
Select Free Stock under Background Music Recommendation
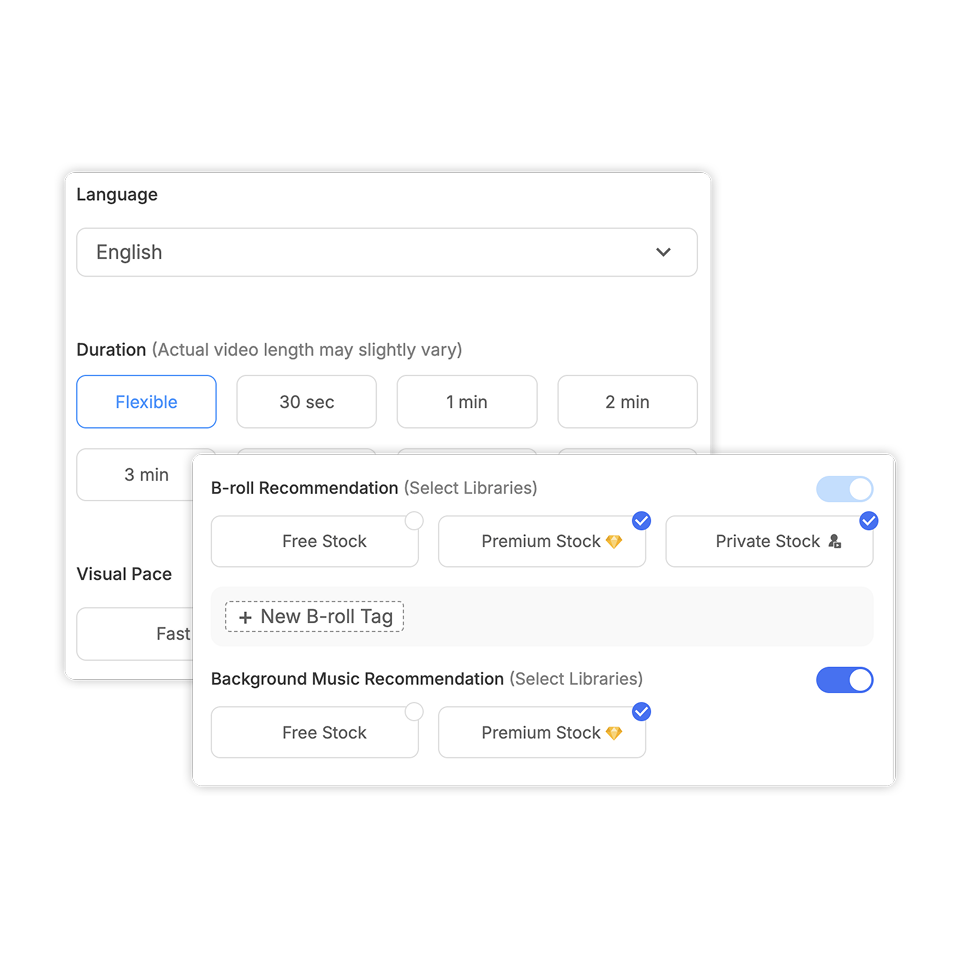click(x=315, y=732)
